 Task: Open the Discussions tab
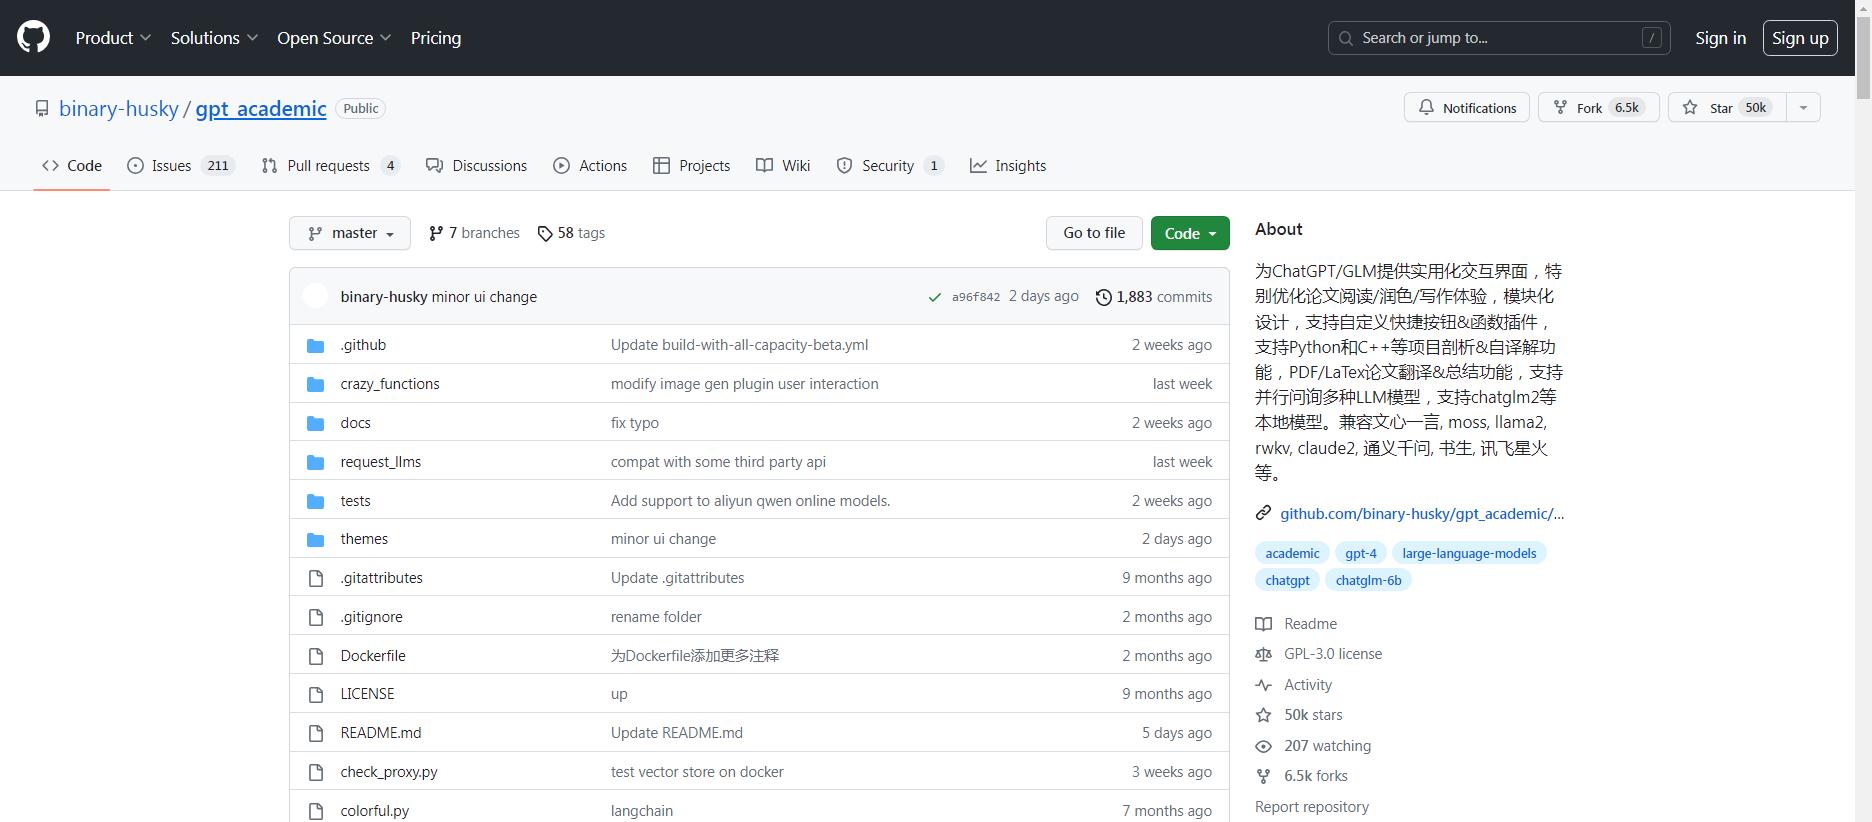(x=476, y=166)
